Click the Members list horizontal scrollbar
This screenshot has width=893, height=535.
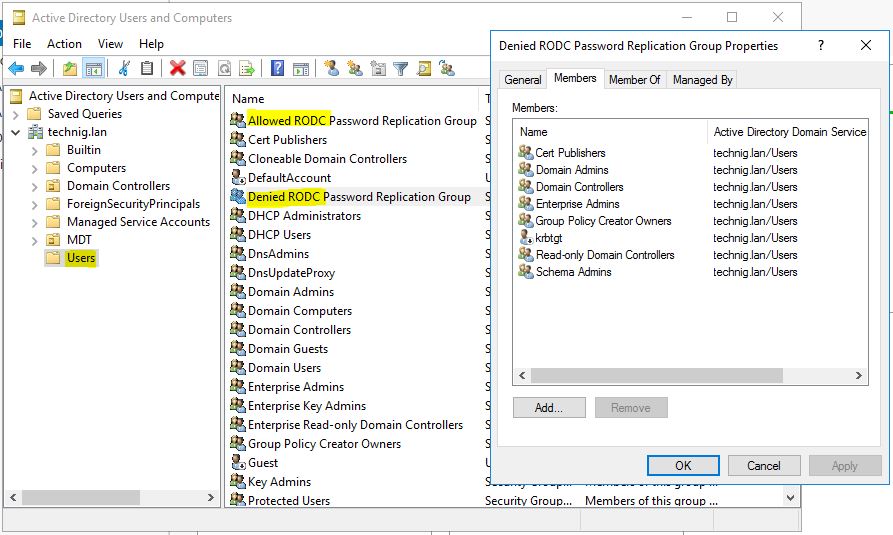pyautogui.click(x=657, y=375)
